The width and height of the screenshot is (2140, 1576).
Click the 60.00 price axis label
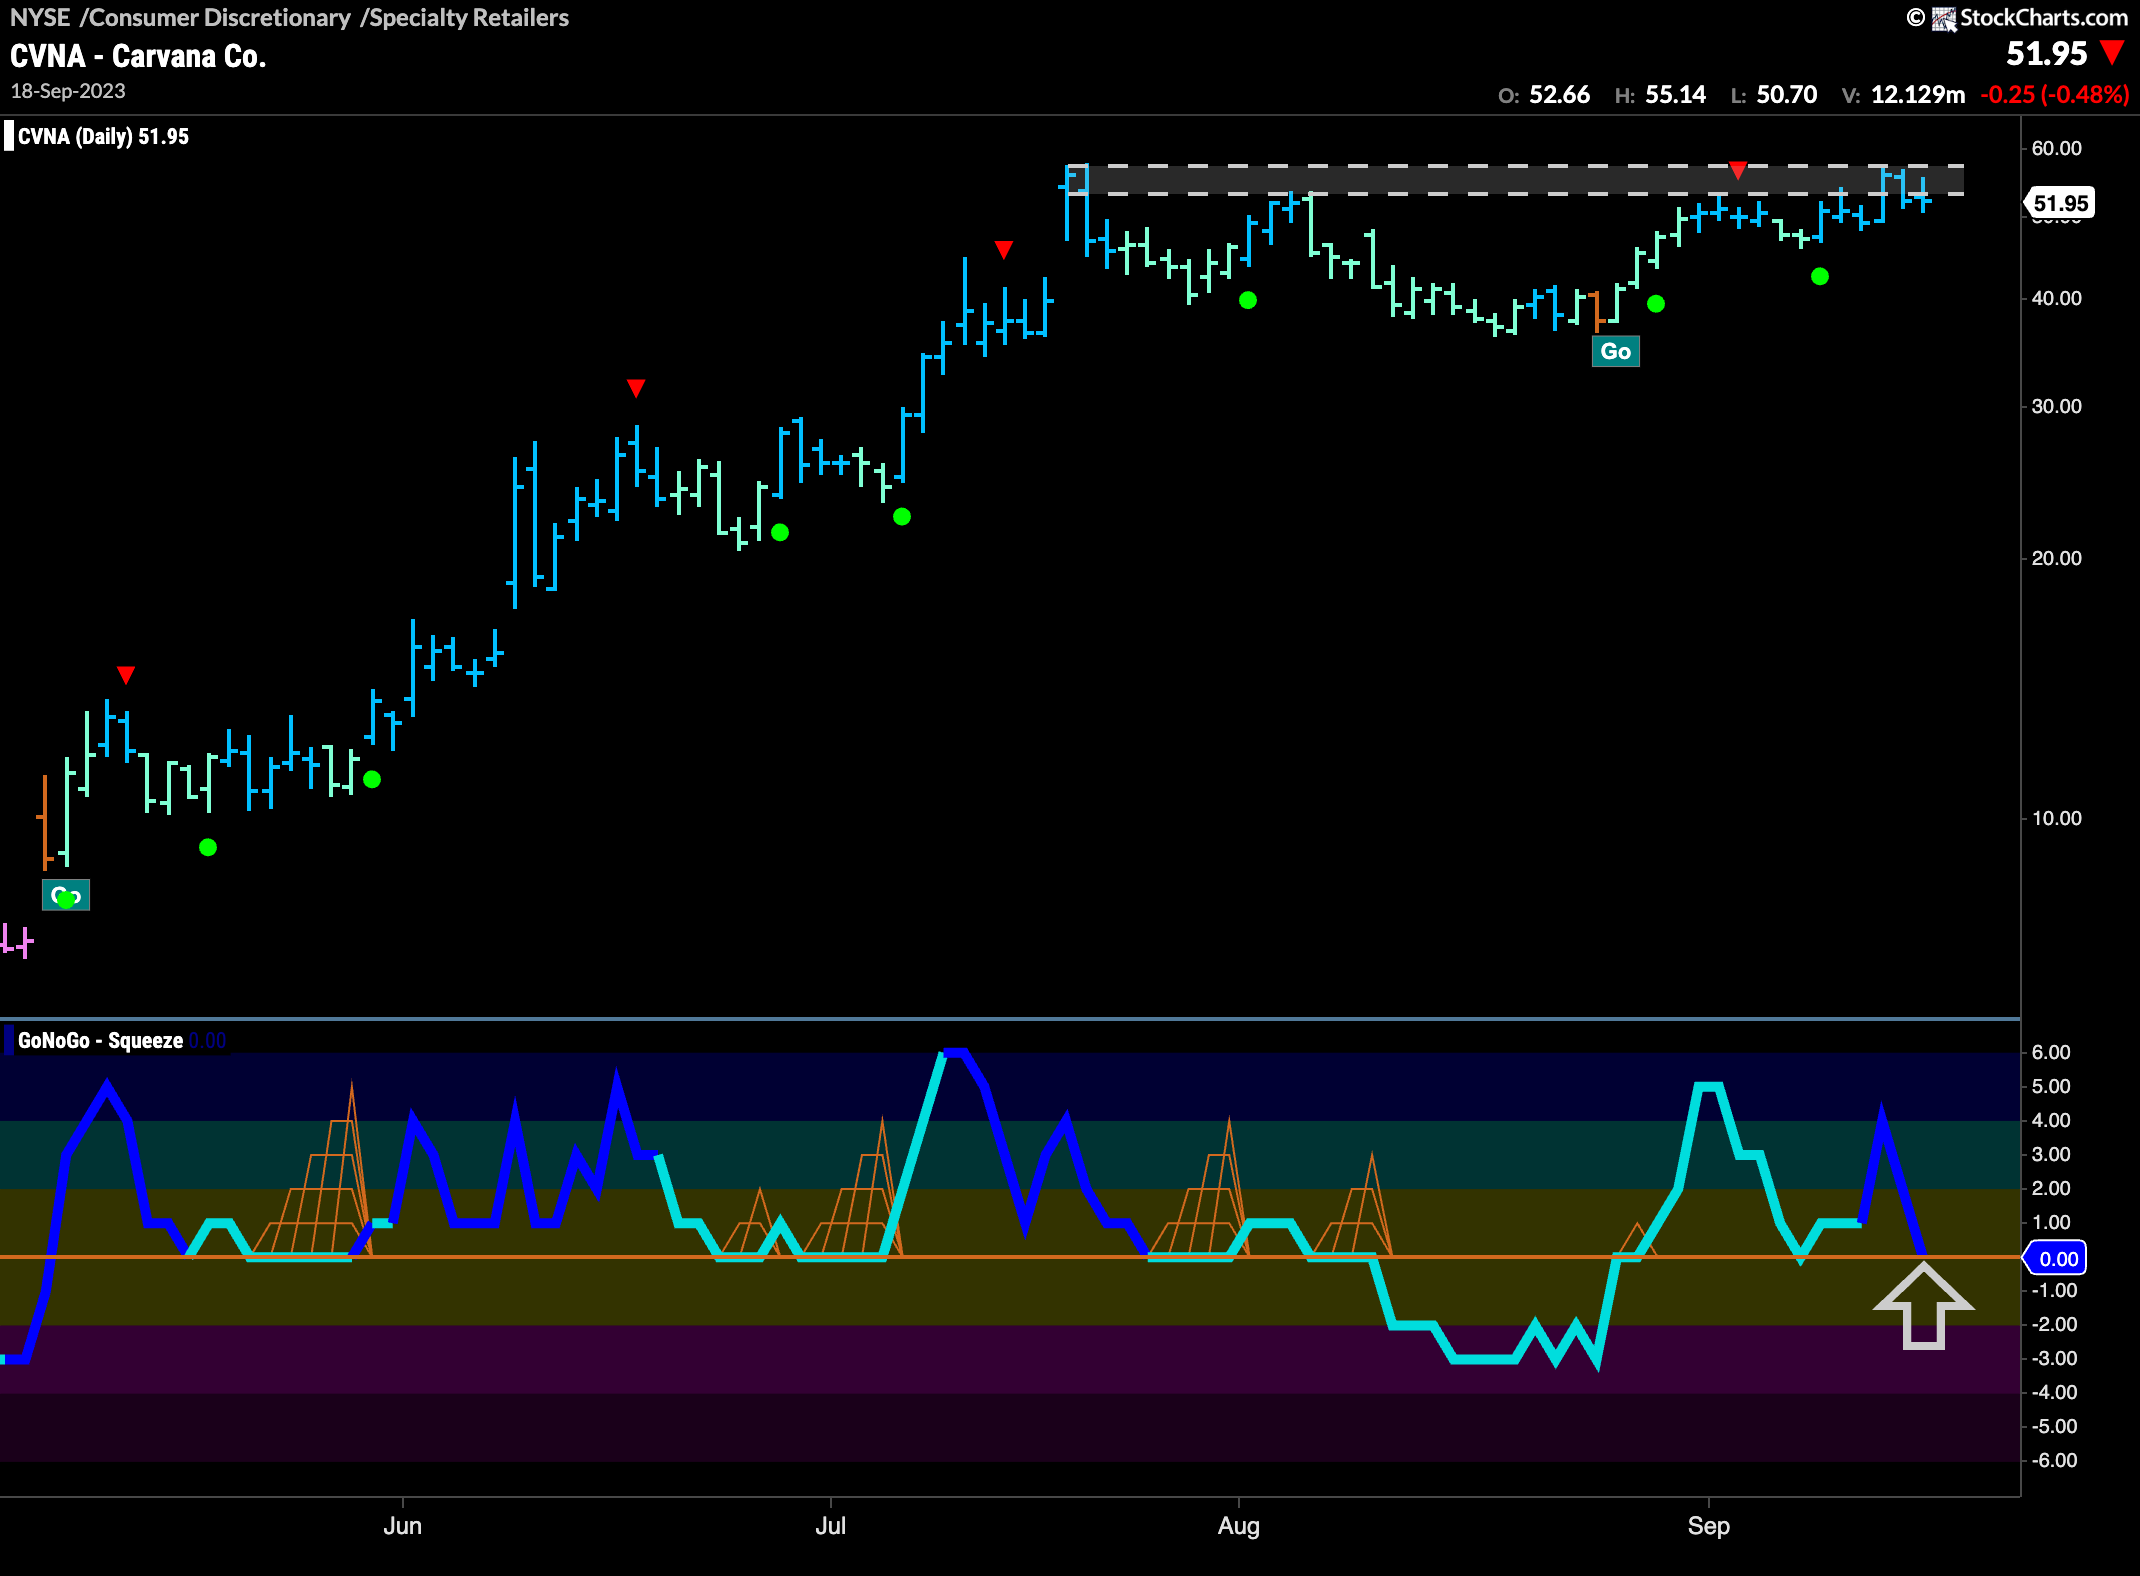coord(2057,148)
